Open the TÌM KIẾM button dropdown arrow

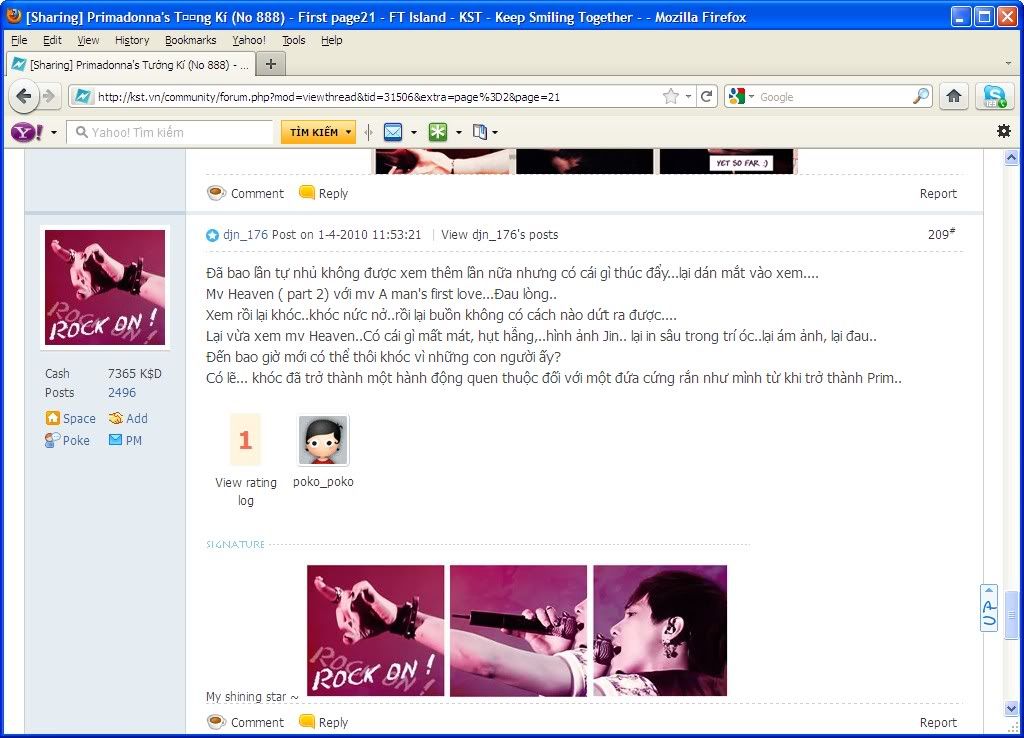coord(348,133)
